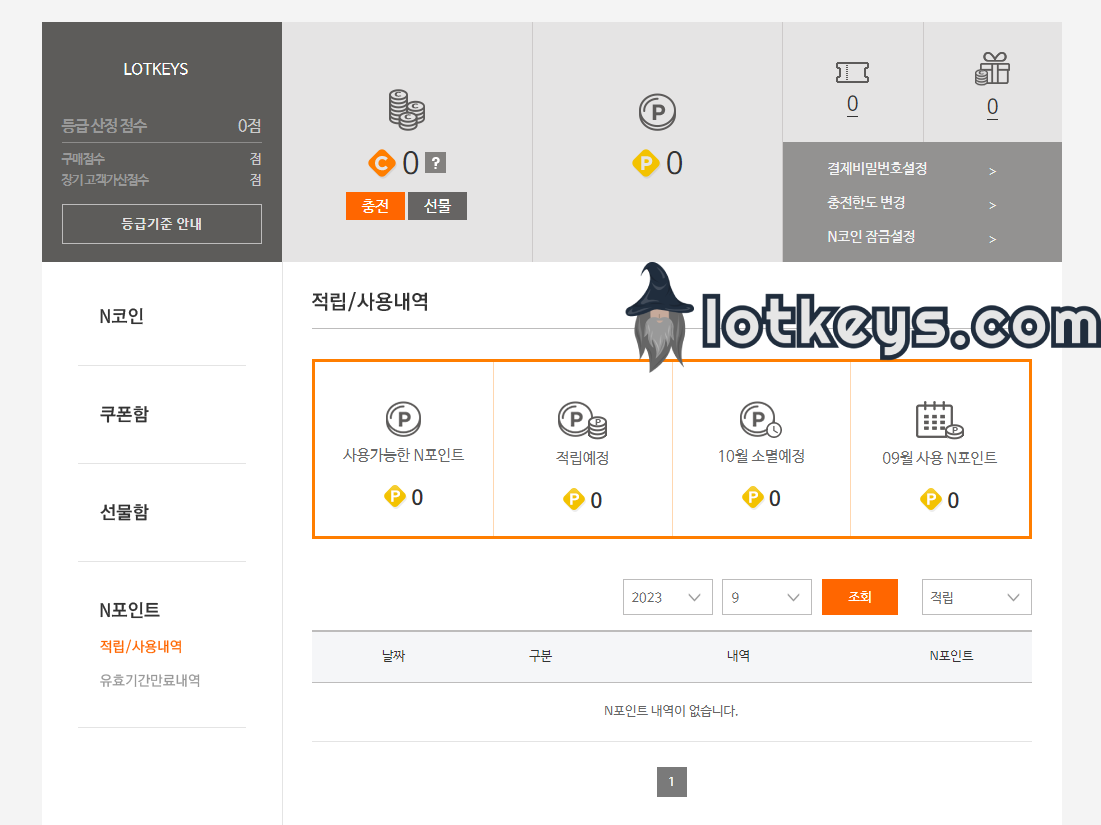This screenshot has width=1101, height=825.
Task: Open N코인 sidebar menu
Action: 121,316
